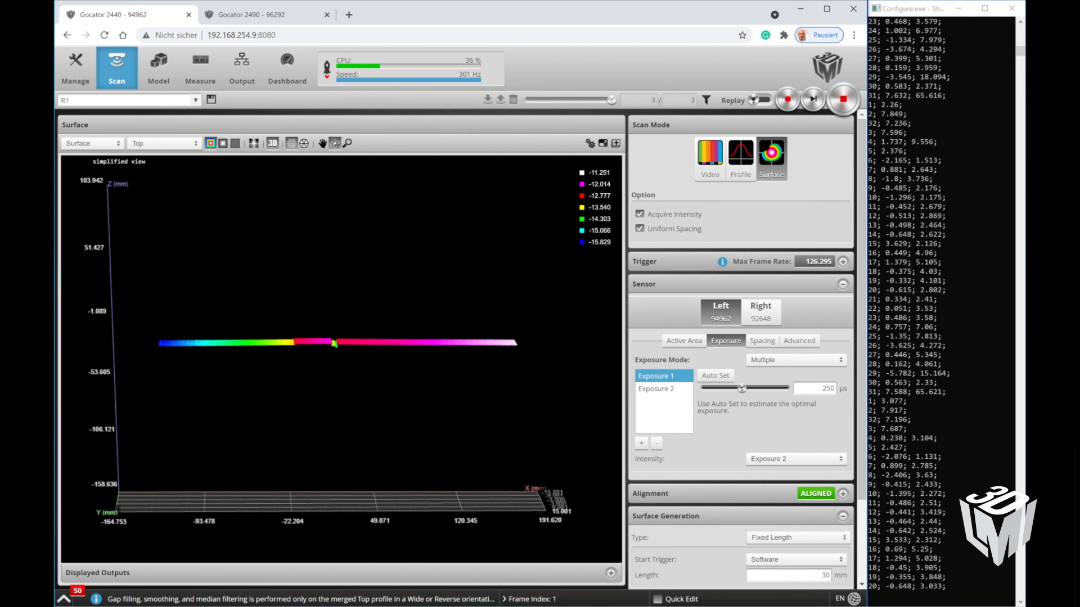Add an exposure with the plus button
Screen dimensions: 1080x607
[x=641, y=442]
